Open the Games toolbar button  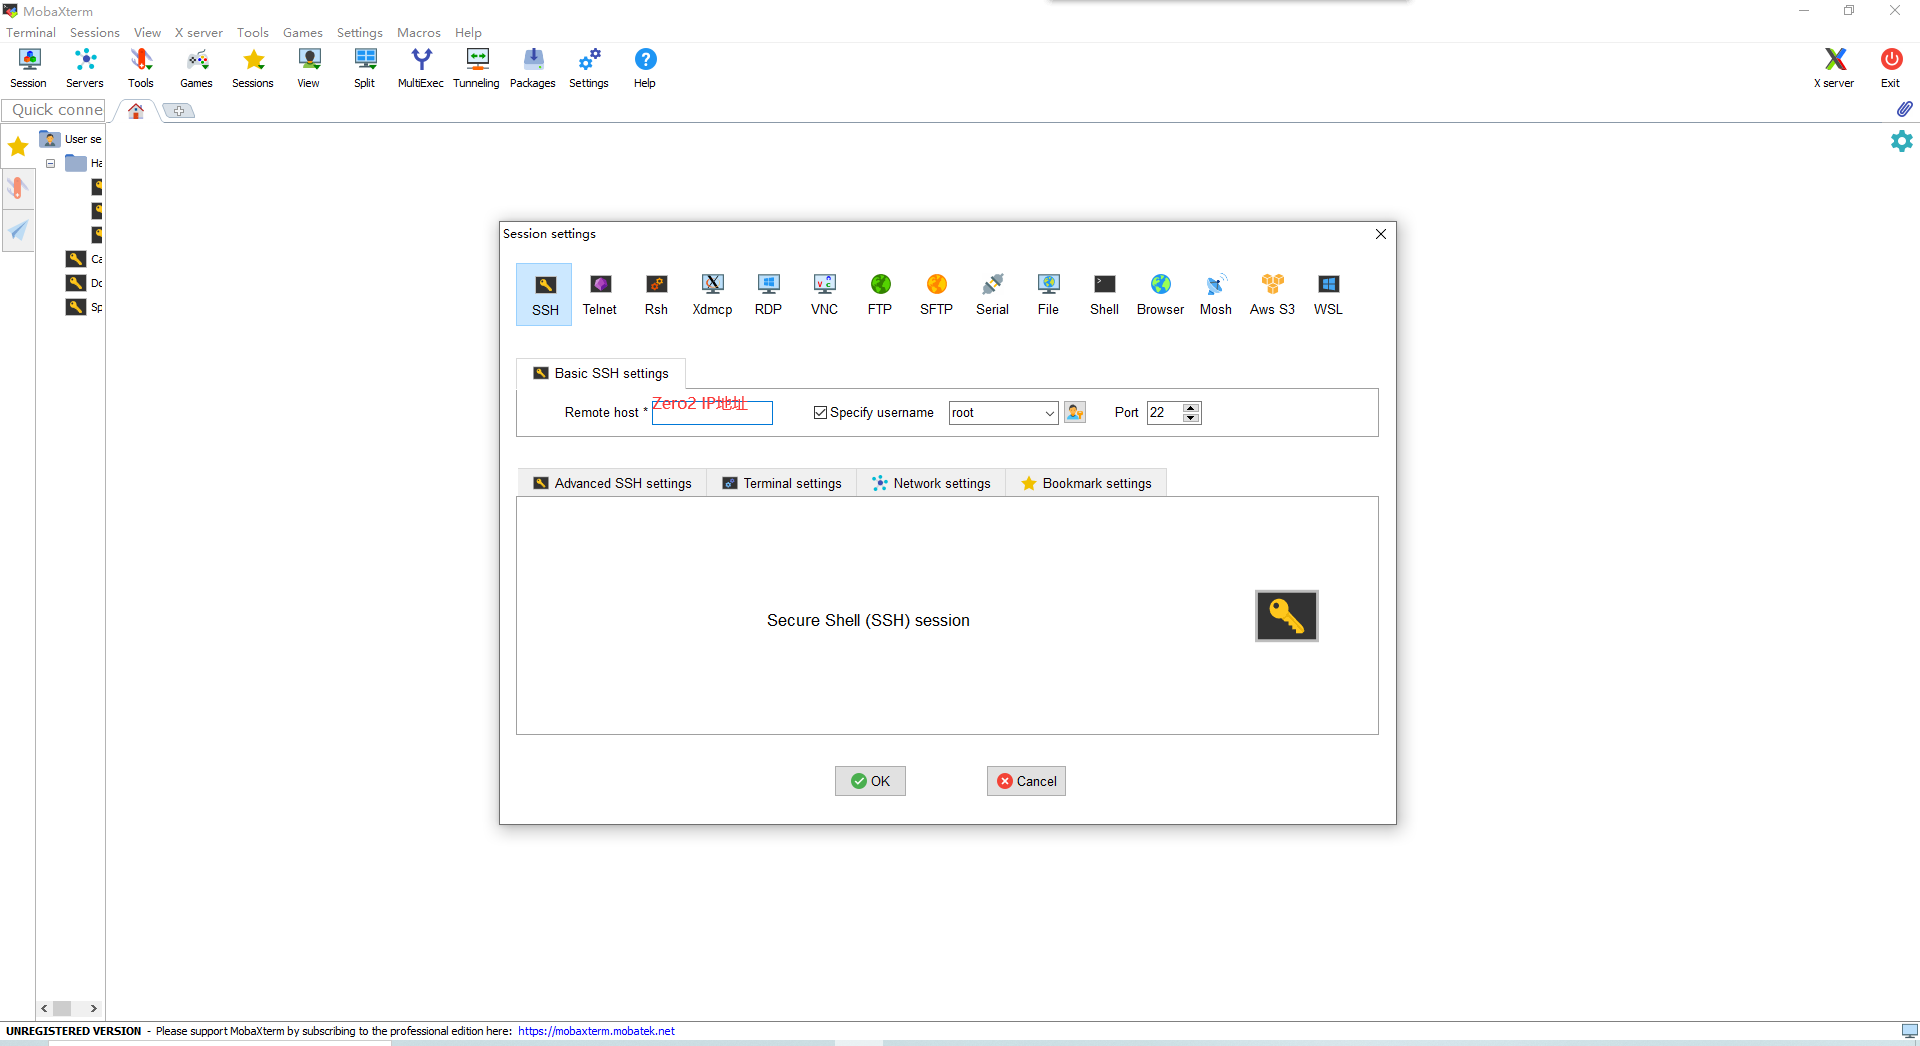tap(197, 68)
